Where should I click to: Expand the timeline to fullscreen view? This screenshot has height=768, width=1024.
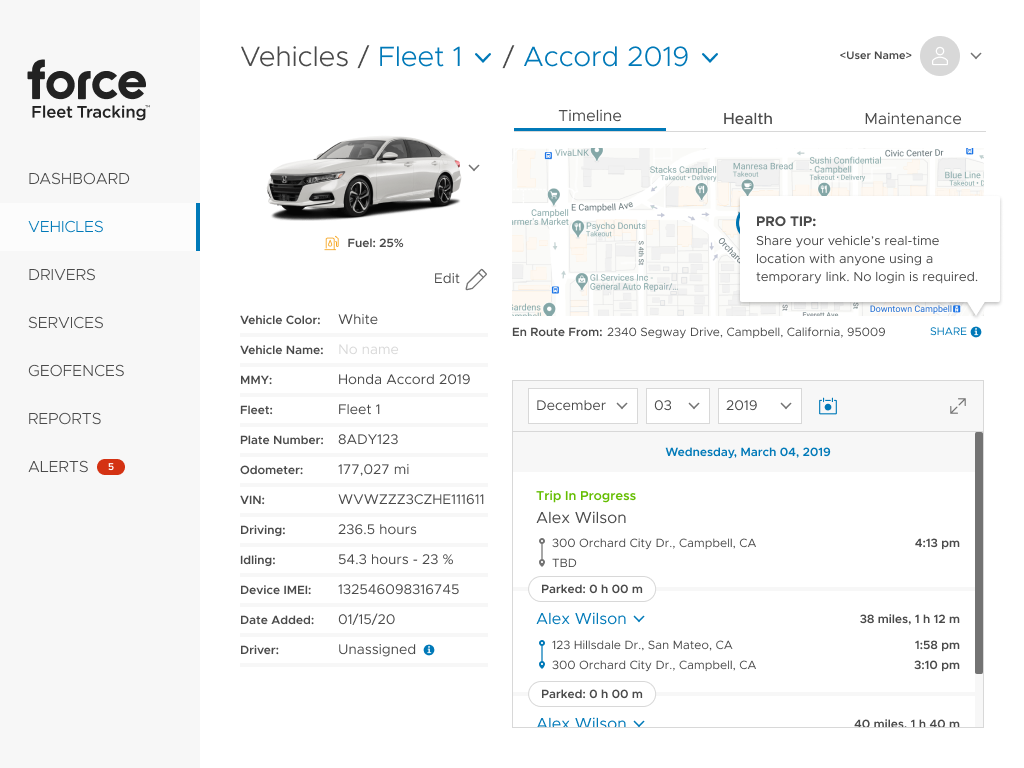(x=957, y=405)
